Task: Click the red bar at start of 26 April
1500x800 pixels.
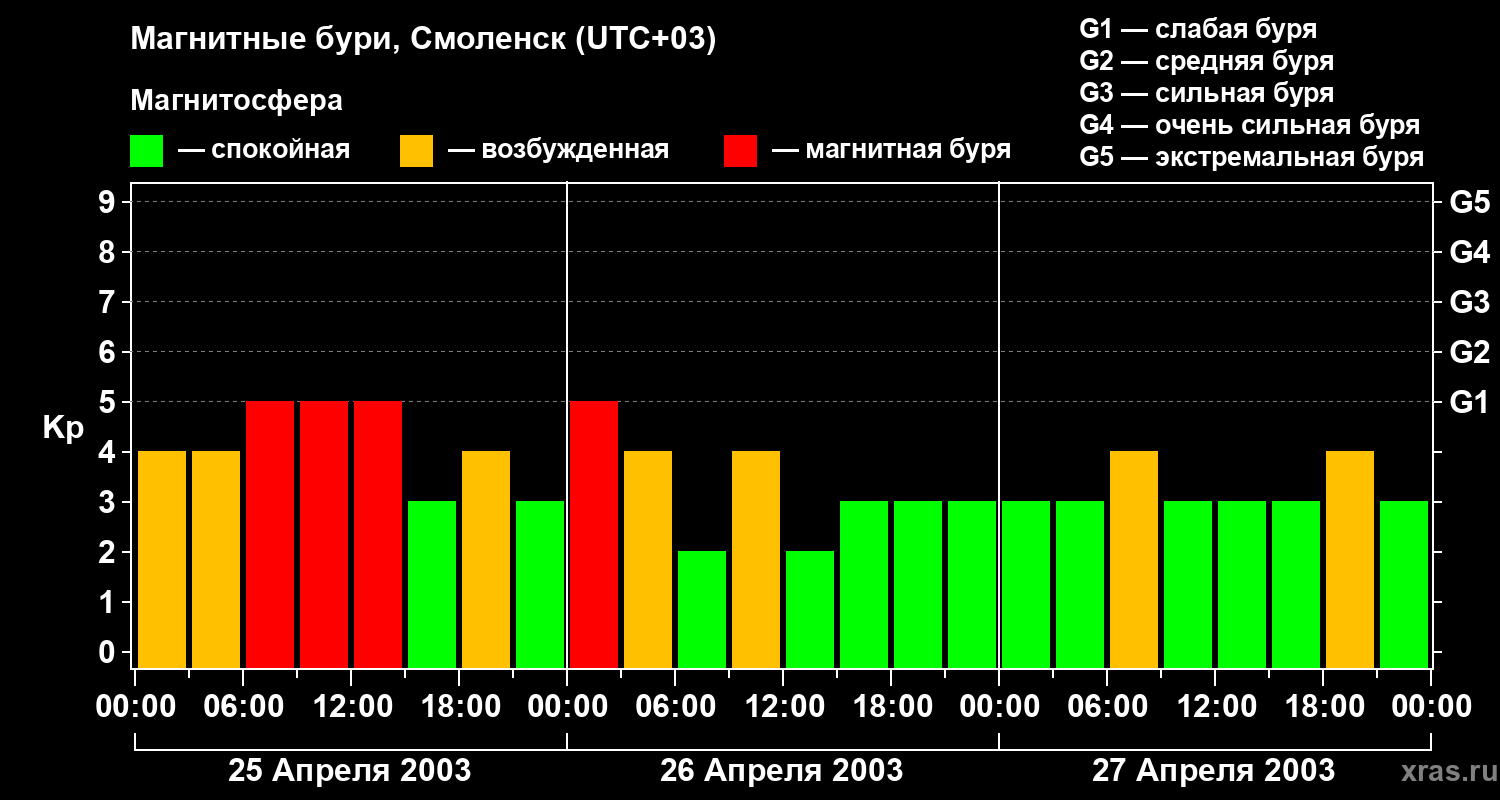Action: point(594,534)
